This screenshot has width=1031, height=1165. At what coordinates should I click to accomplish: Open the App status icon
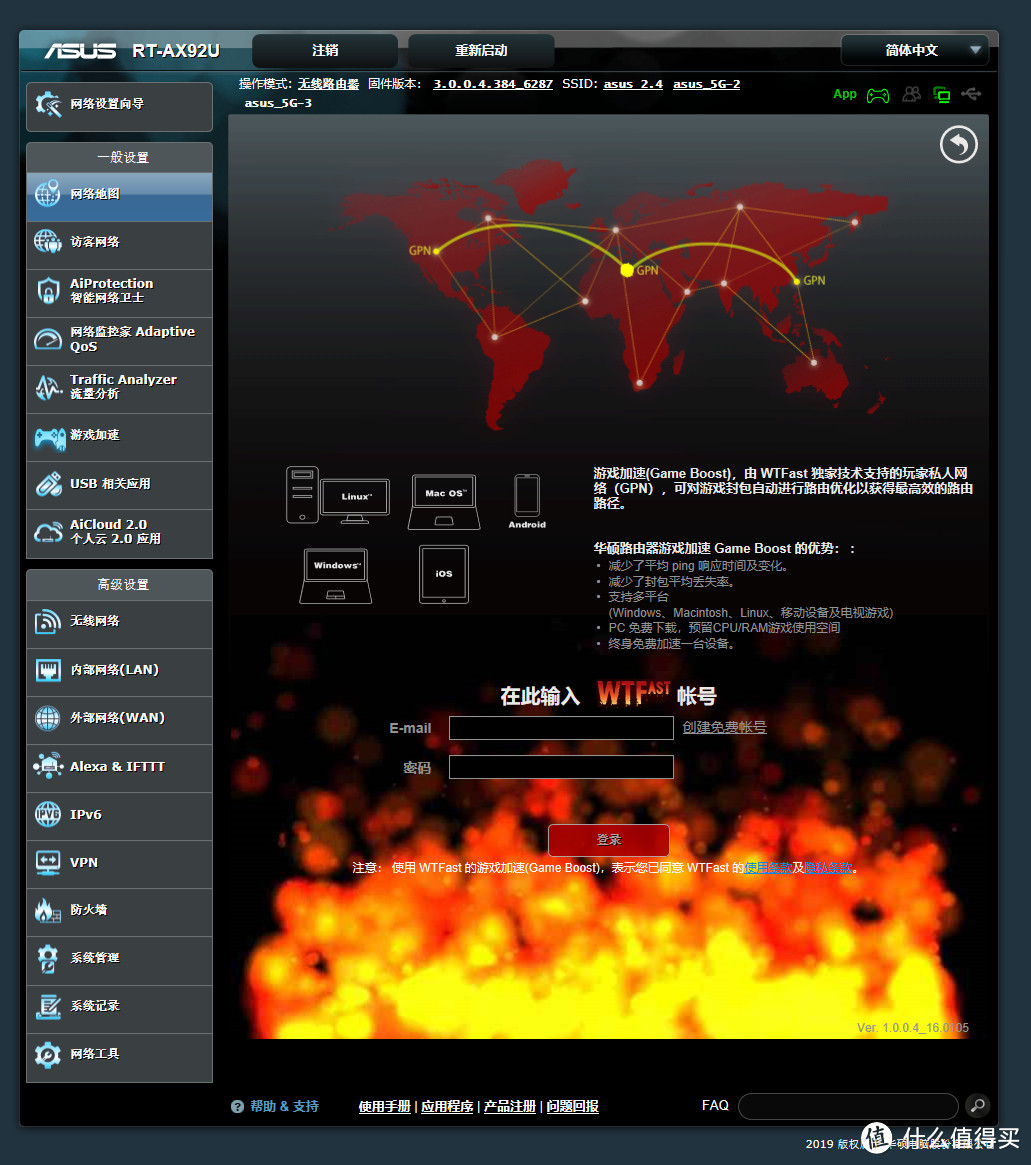(x=845, y=94)
